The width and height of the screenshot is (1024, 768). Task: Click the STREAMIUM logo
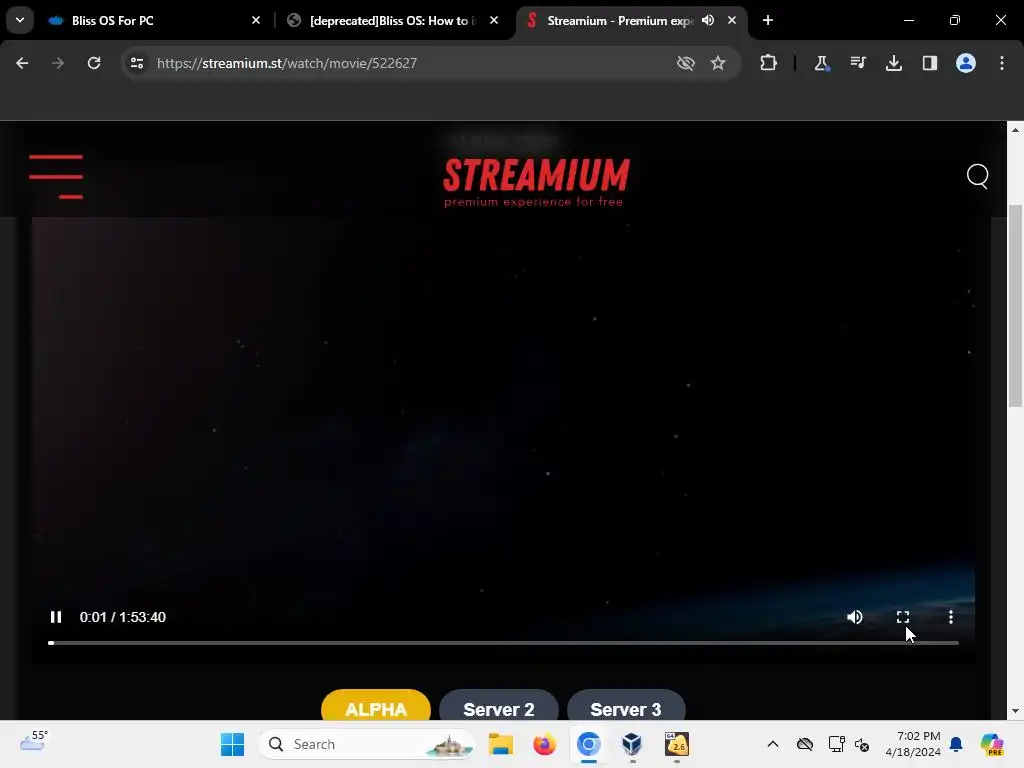(x=536, y=182)
